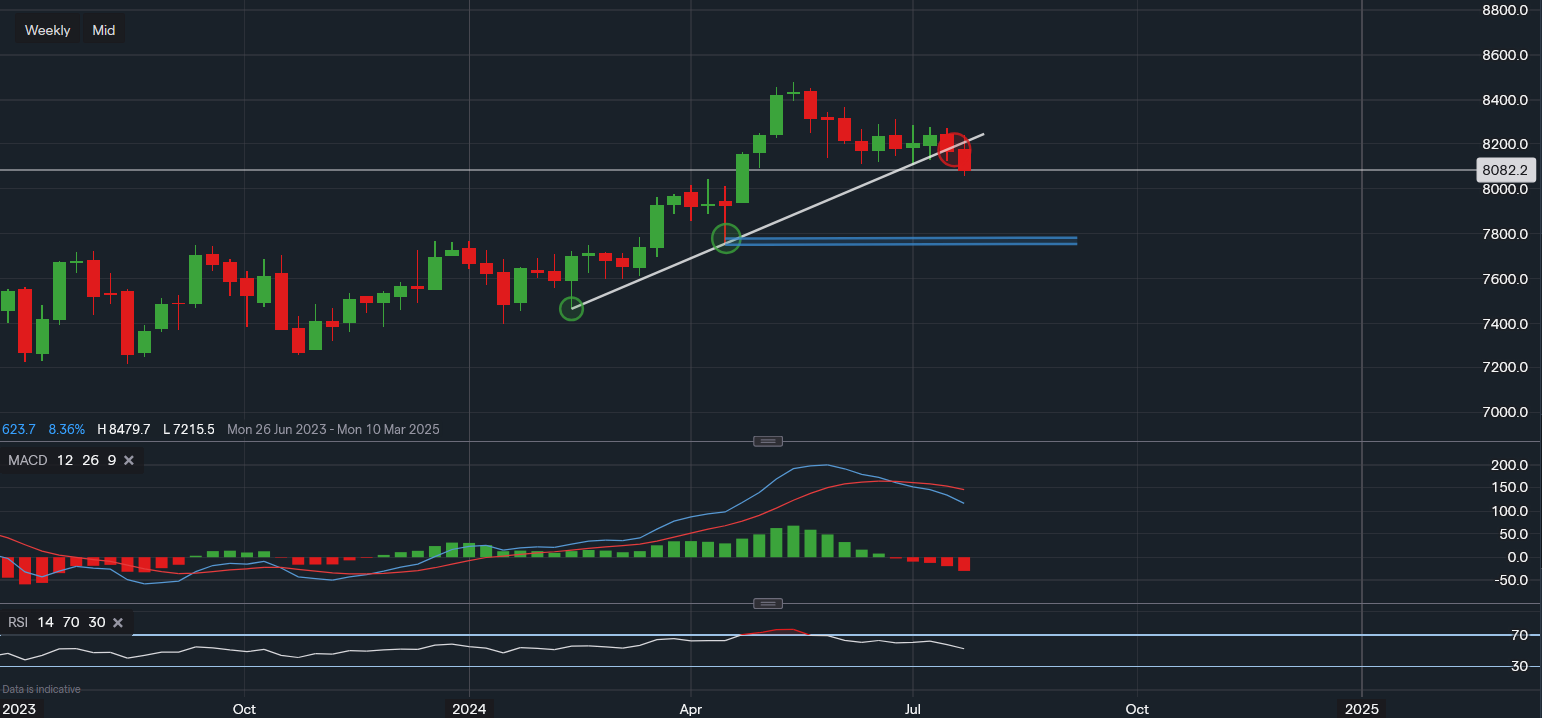1542x718 pixels.
Task: Click the 8800.0 label on the price axis
Action: point(1503,10)
